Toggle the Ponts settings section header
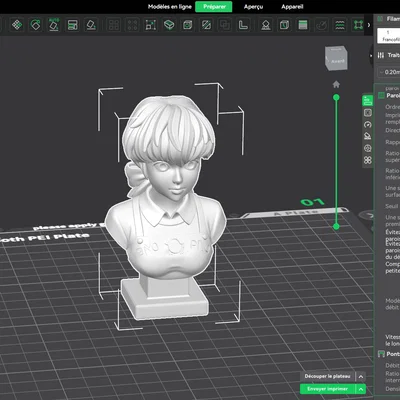Viewport: 400px width, 400px height. click(x=389, y=354)
